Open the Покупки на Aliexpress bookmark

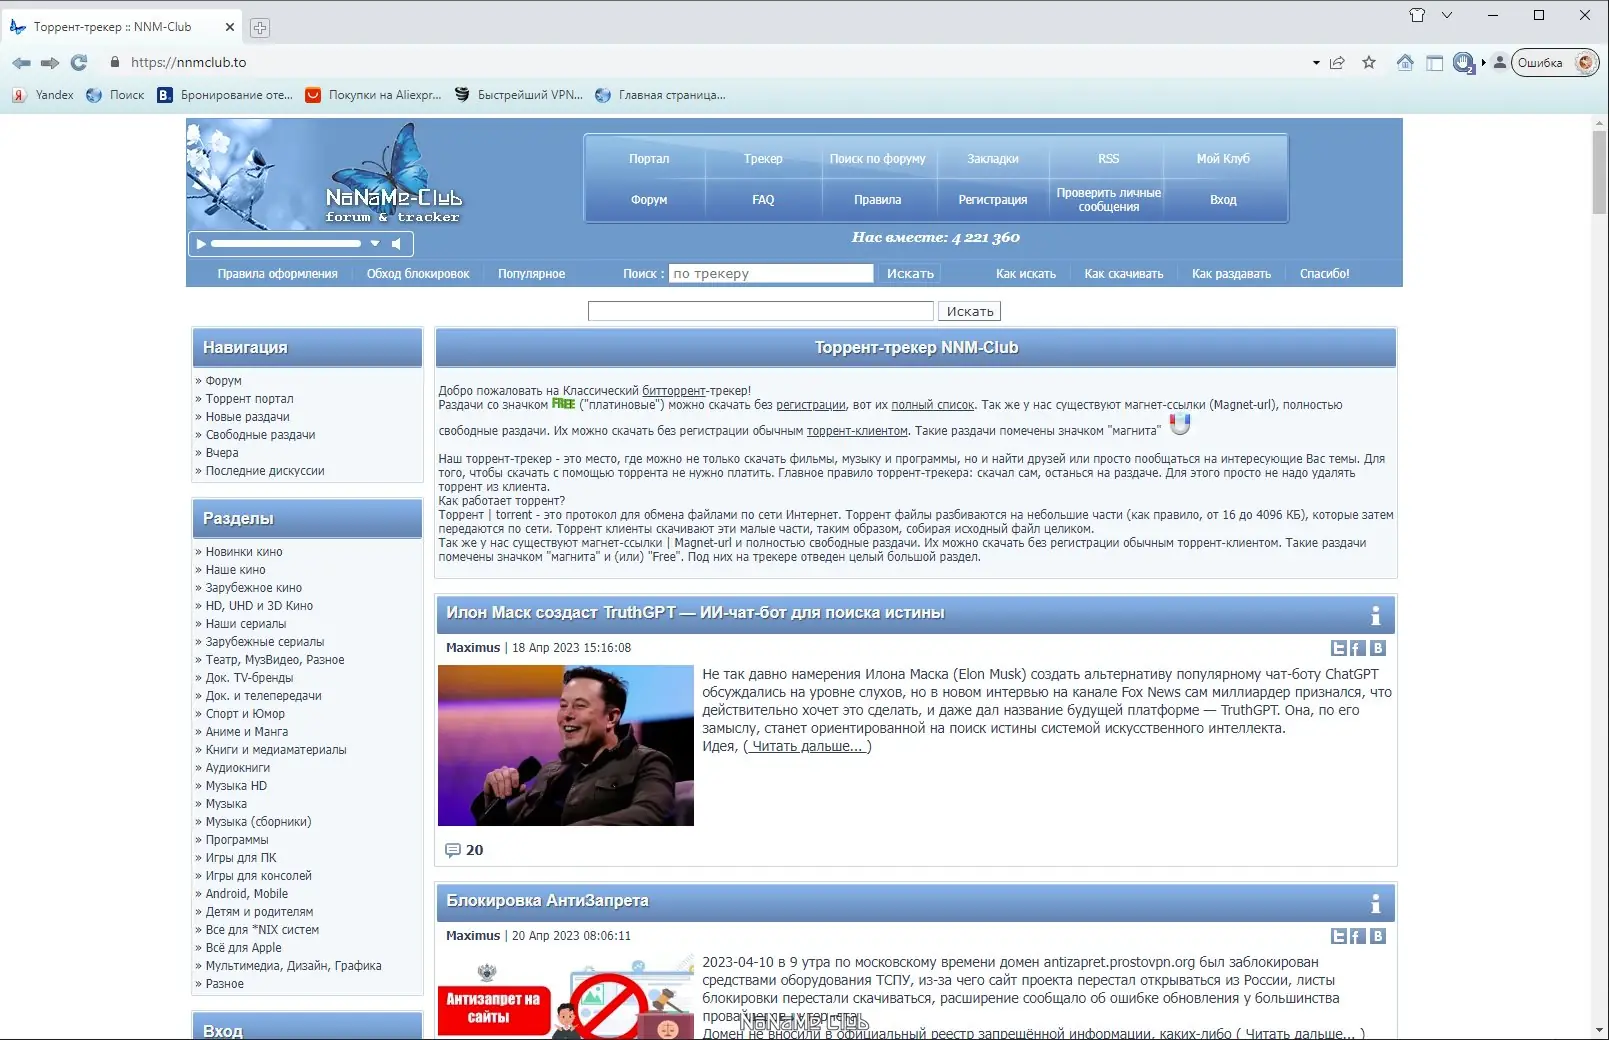373,95
